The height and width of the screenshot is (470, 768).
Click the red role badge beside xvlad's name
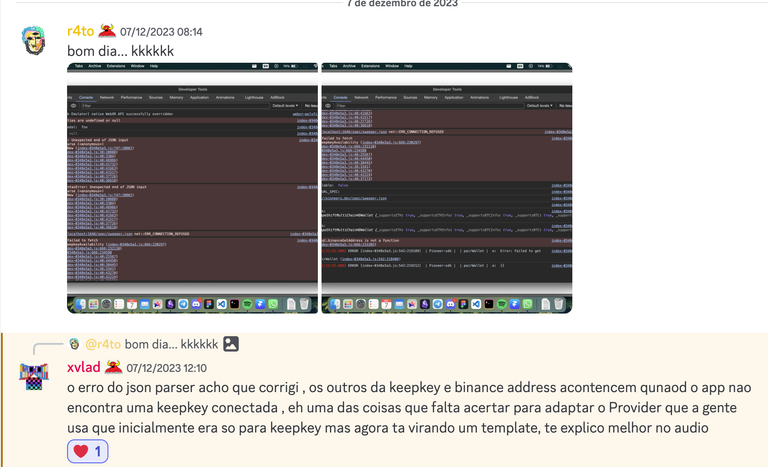coord(113,367)
